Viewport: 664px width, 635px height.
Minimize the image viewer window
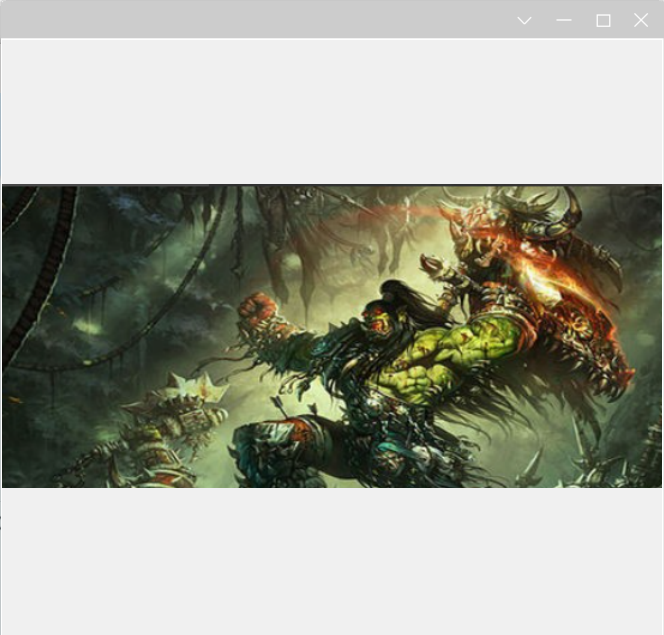[x=564, y=20]
